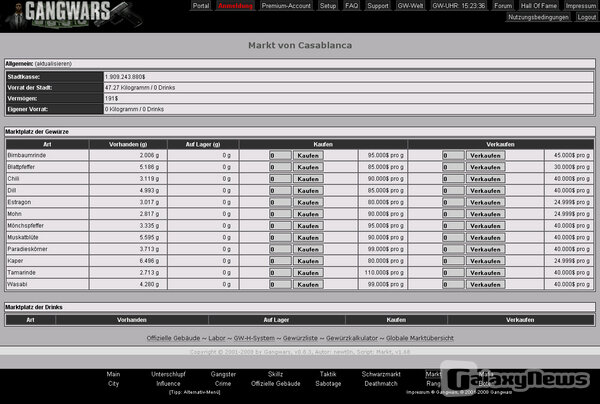Click Verkaufen button for Kaper
600x404 pixels.
point(485,261)
